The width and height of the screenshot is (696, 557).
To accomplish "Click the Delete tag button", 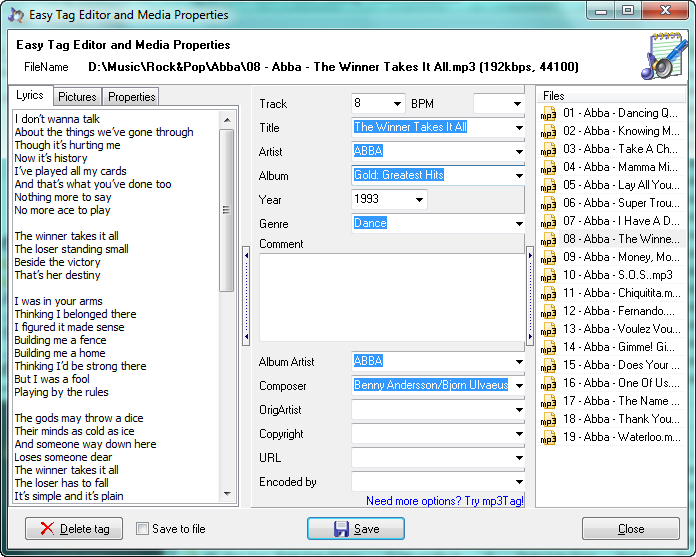I will point(74,529).
